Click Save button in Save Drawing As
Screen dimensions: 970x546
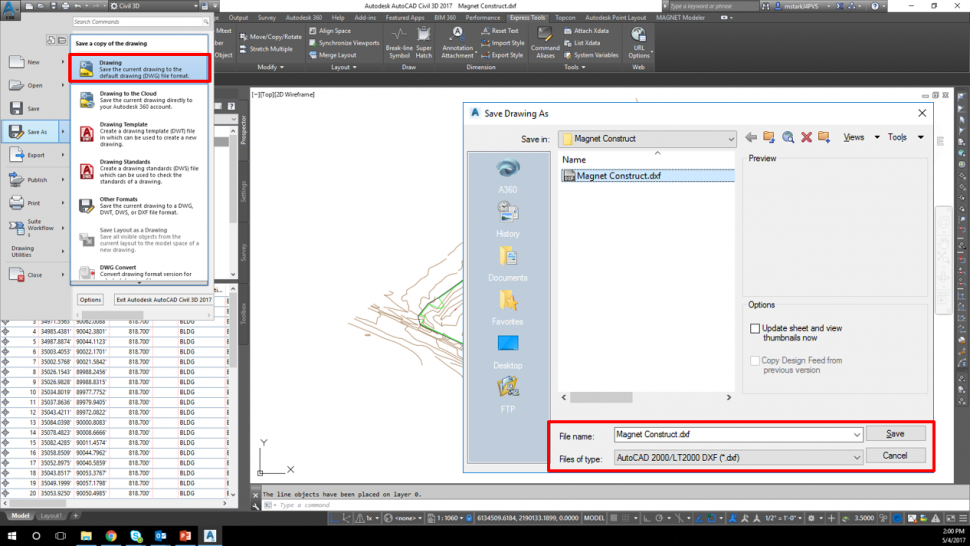tap(895, 433)
